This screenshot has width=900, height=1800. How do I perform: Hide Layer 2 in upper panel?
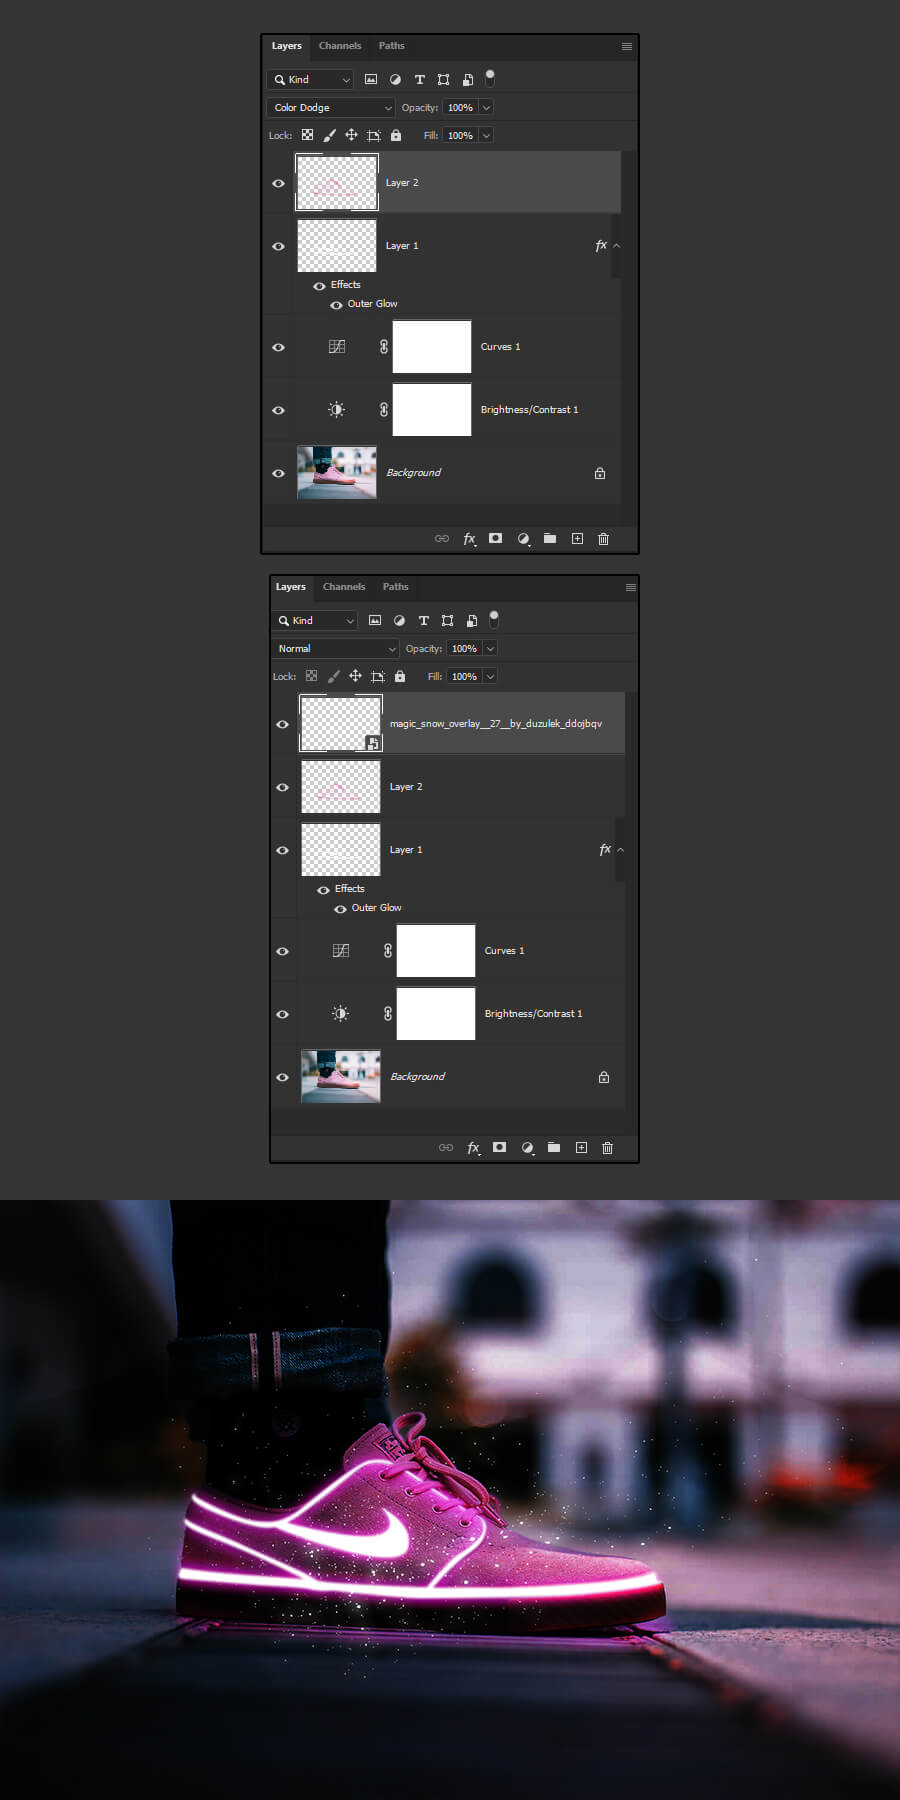[278, 184]
